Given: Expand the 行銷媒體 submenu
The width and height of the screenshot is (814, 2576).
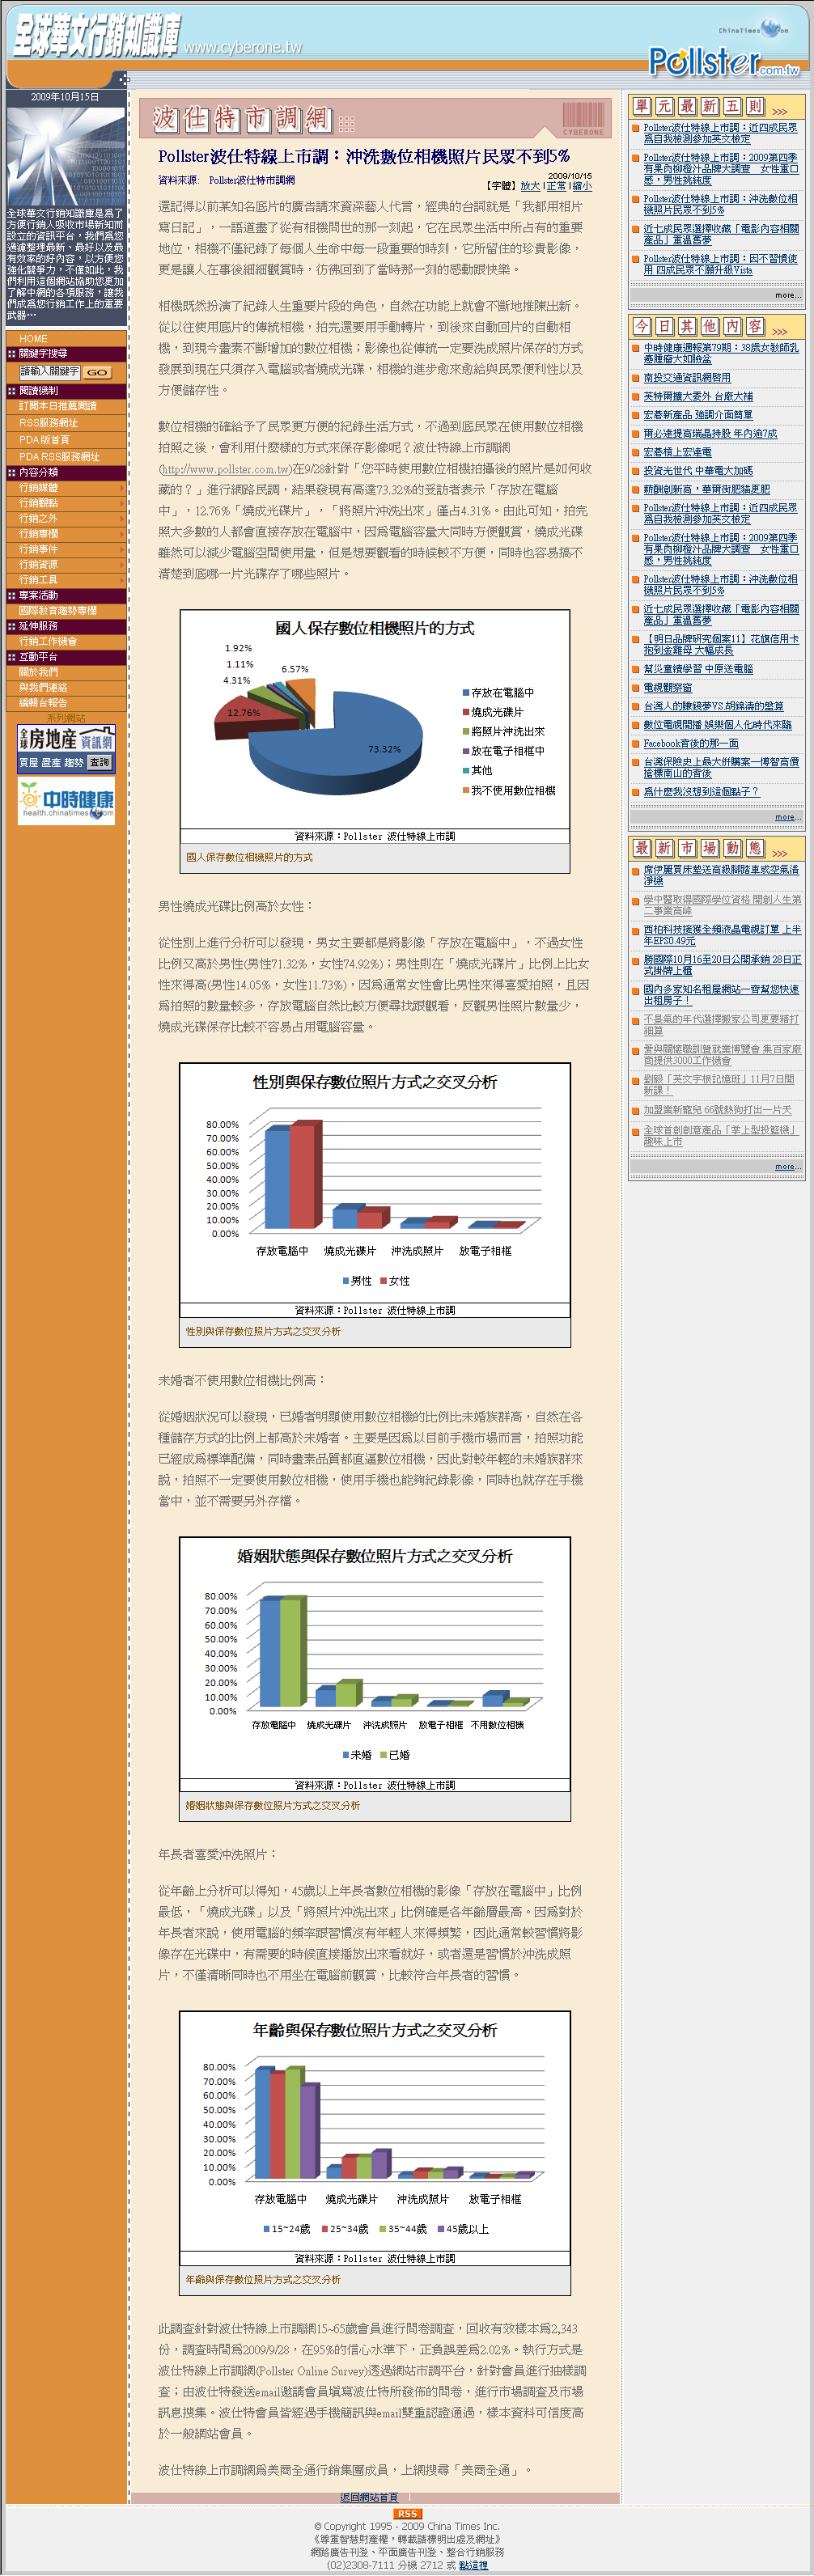Looking at the screenshot, I should point(66,488).
